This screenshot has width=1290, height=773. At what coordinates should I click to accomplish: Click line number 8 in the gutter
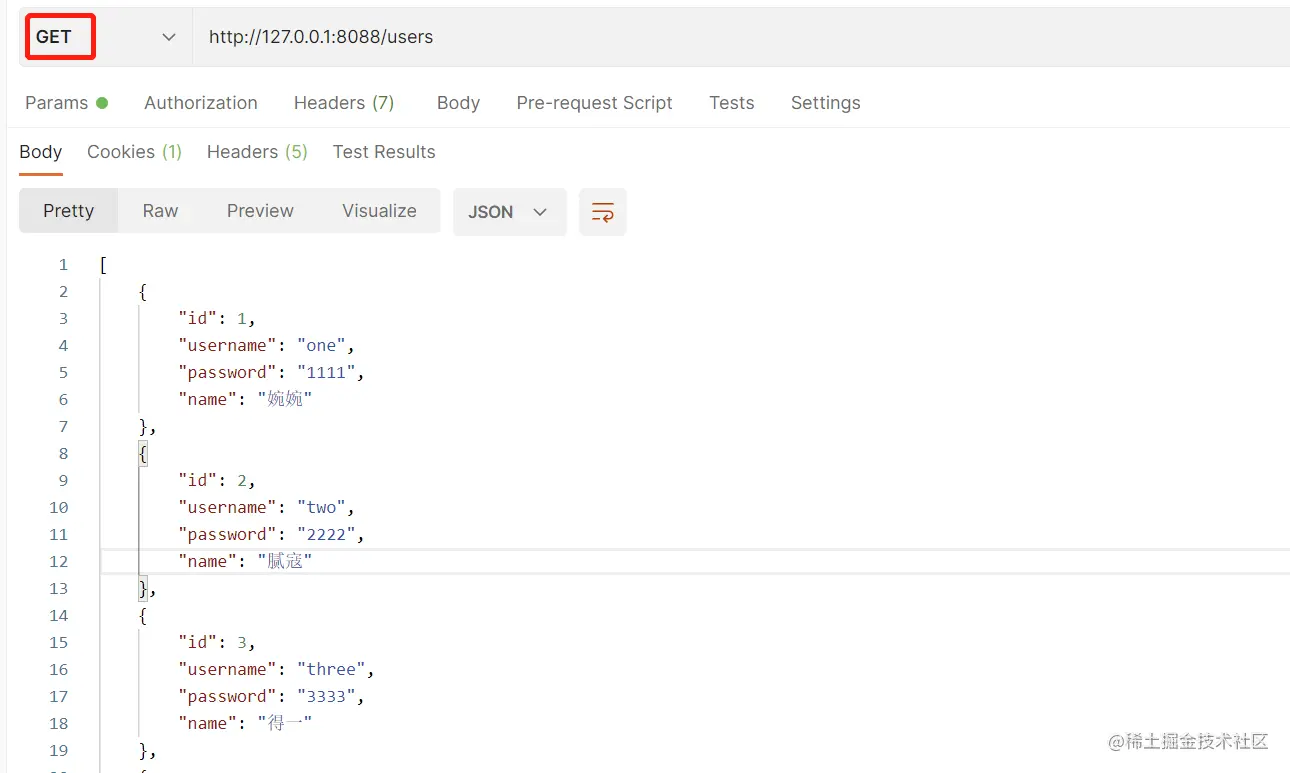[x=63, y=454]
